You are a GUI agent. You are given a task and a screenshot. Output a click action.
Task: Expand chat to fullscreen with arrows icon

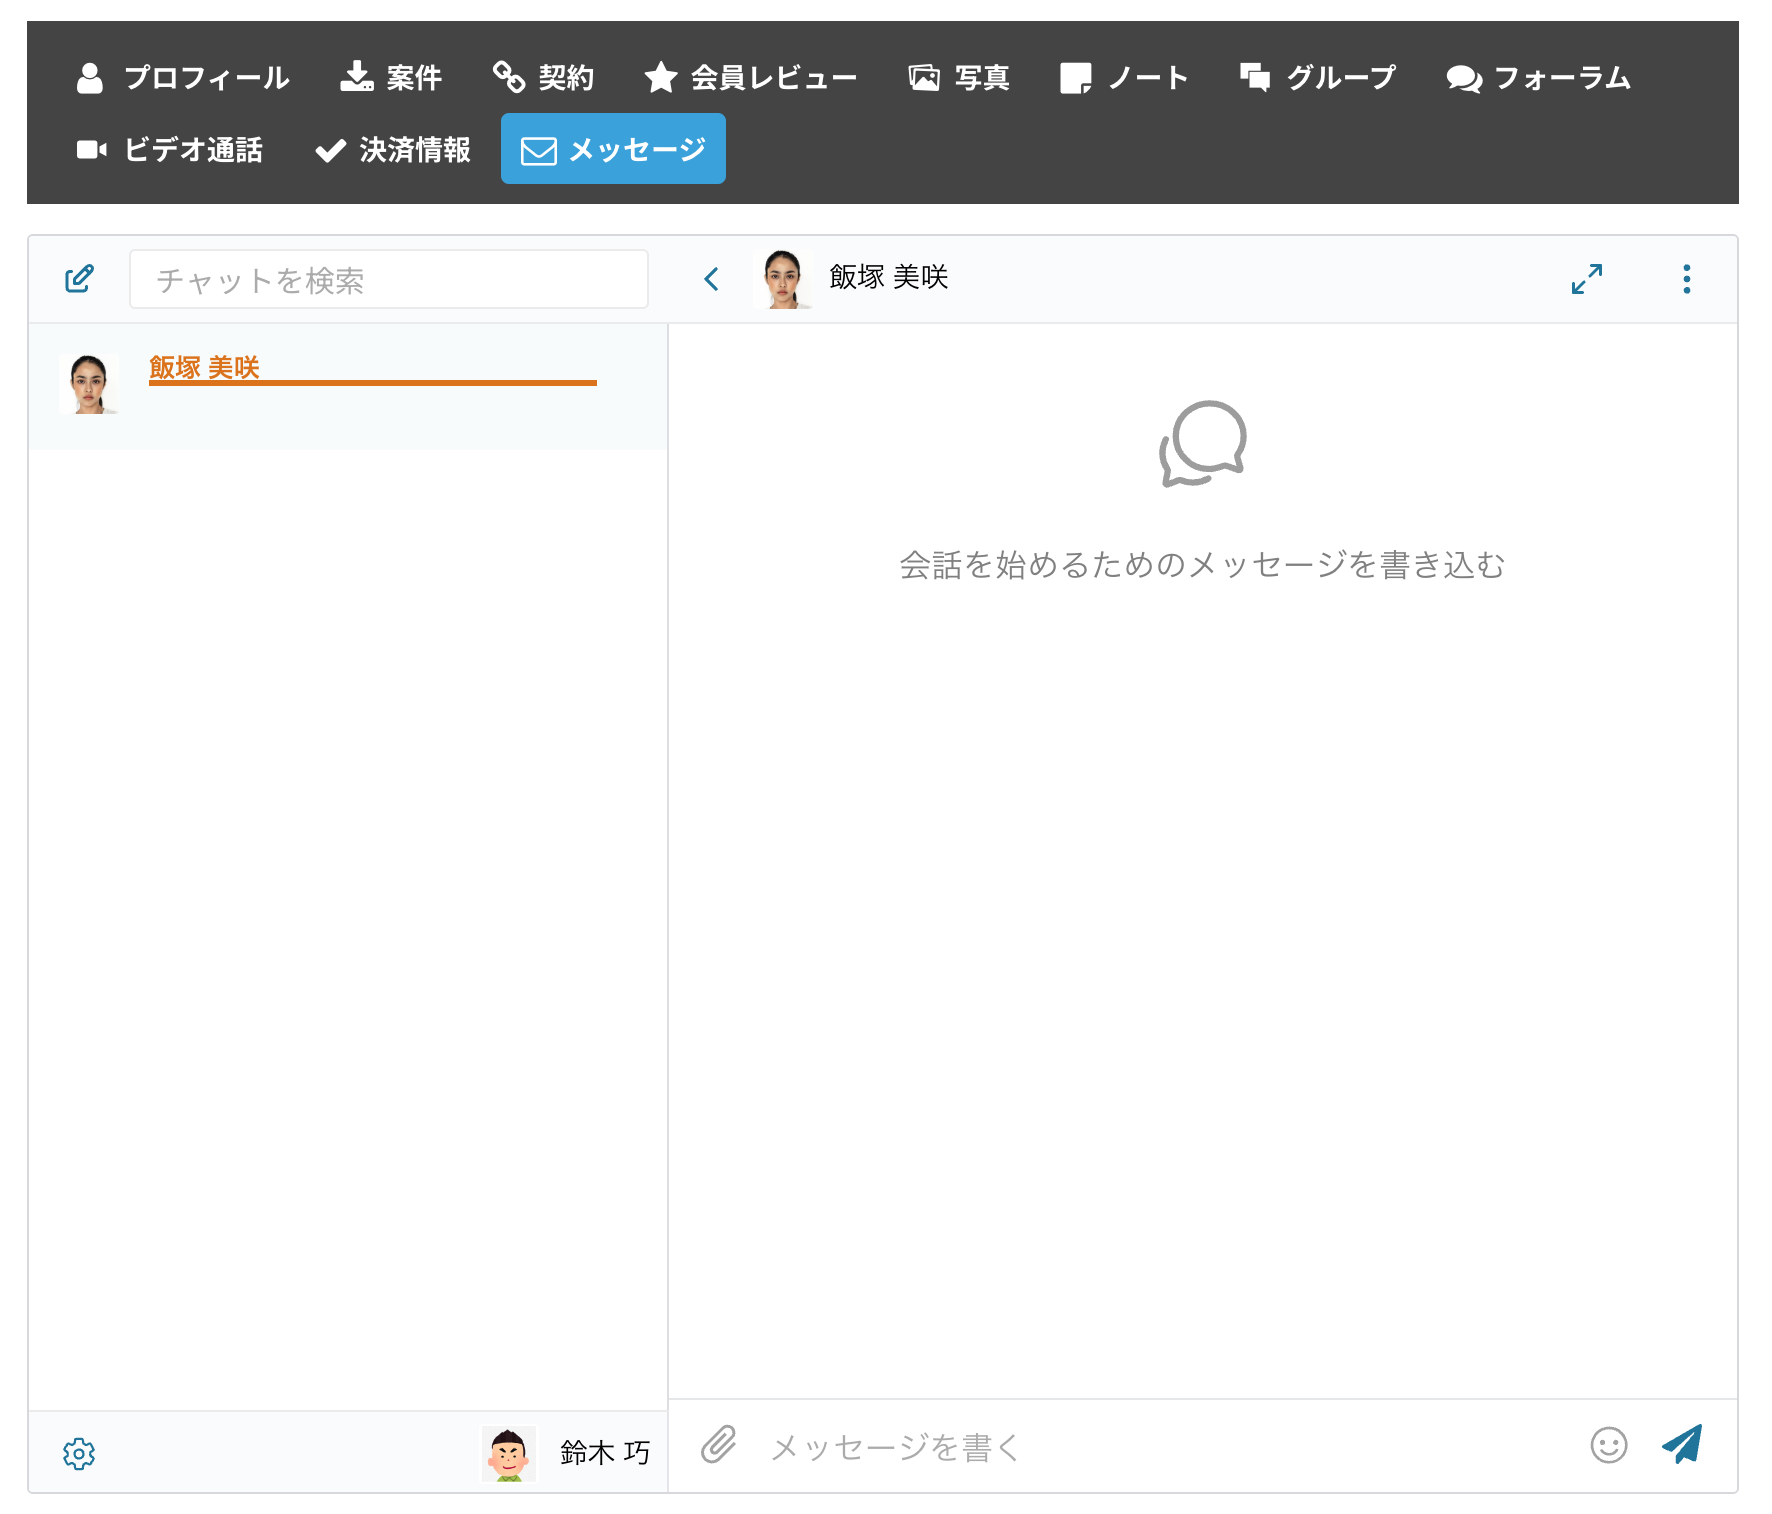click(x=1586, y=279)
